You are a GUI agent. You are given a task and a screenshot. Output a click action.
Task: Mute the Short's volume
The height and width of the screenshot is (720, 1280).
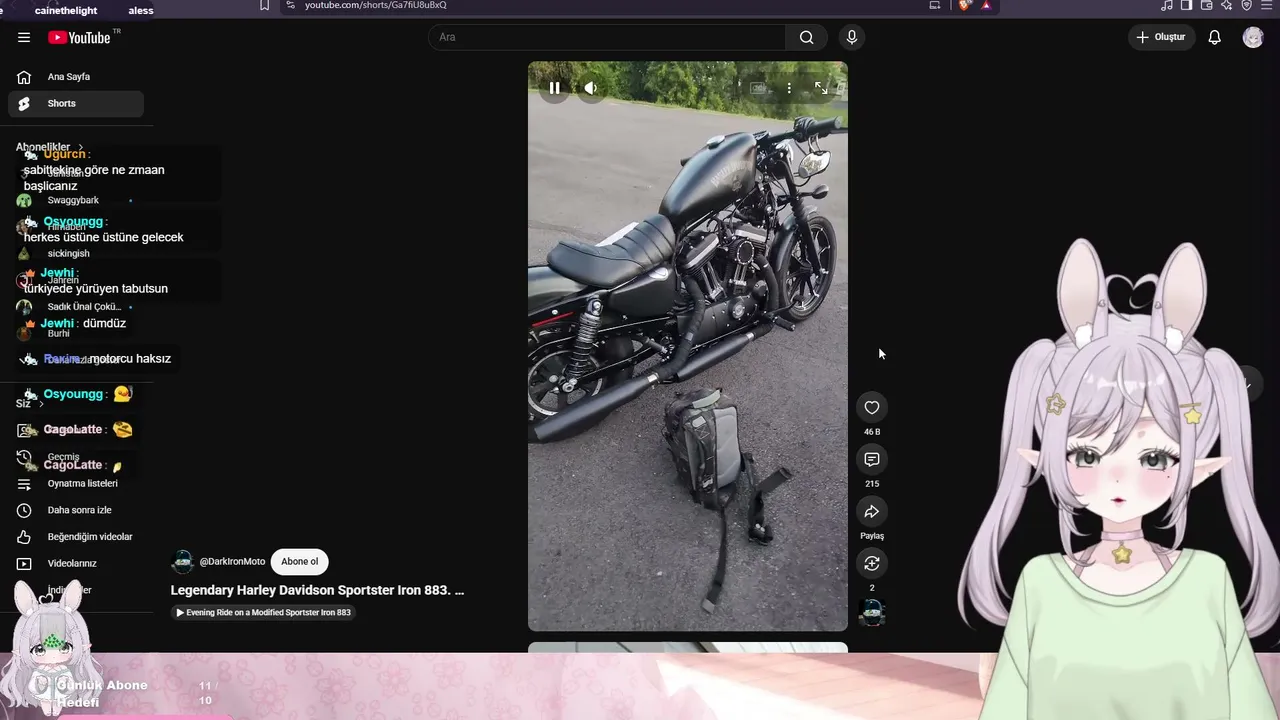(x=591, y=88)
